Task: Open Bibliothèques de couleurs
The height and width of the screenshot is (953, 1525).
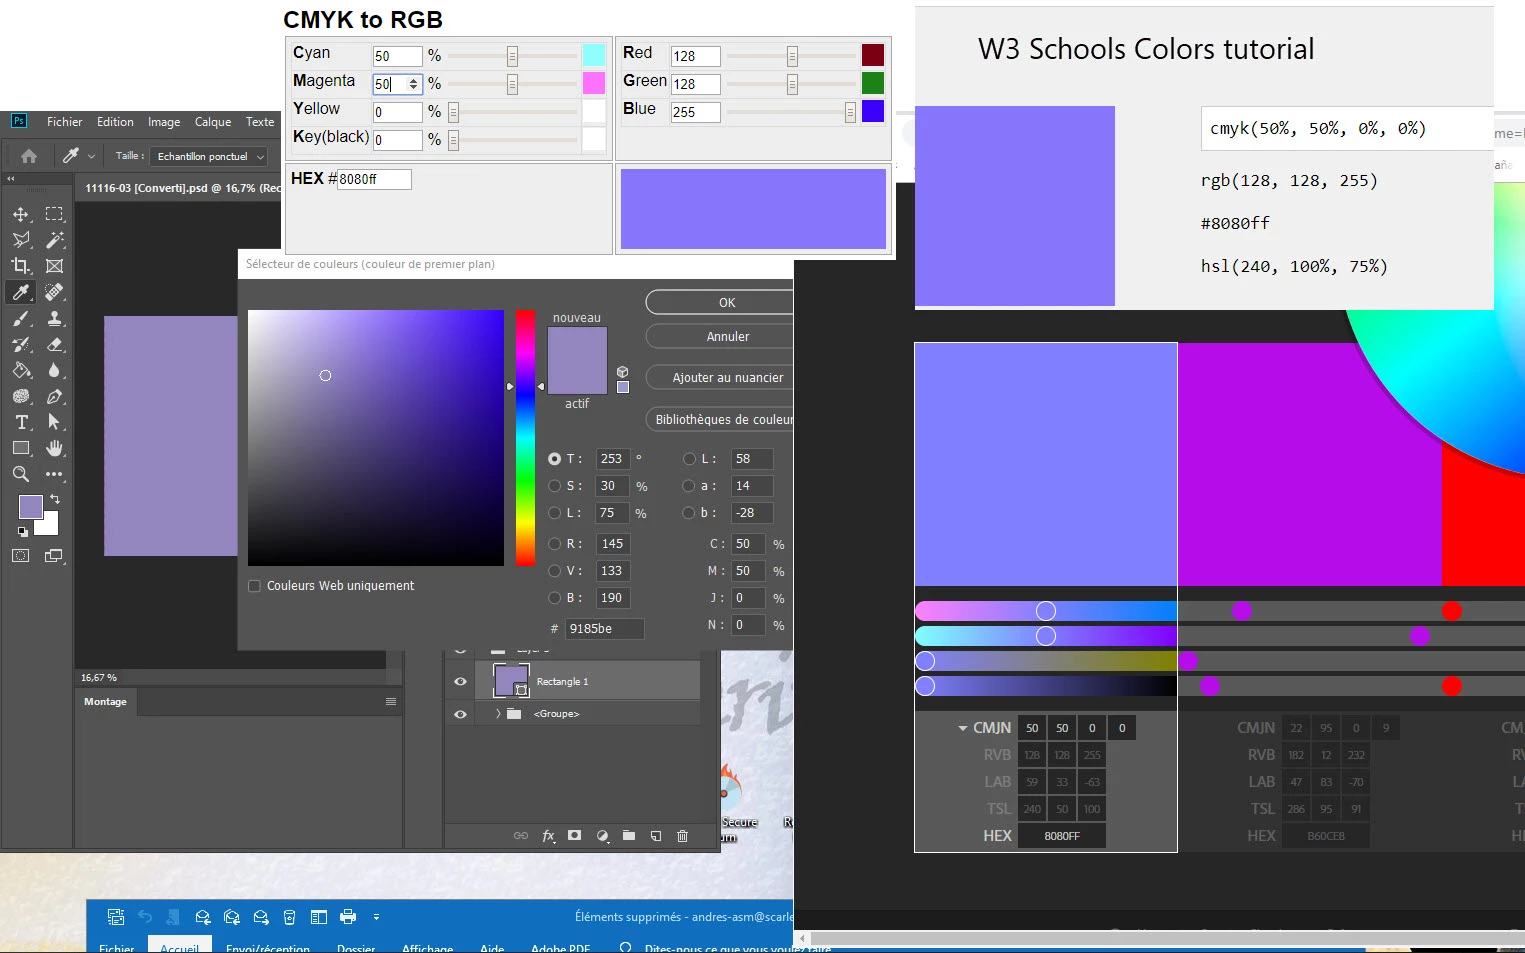Action: [x=720, y=419]
